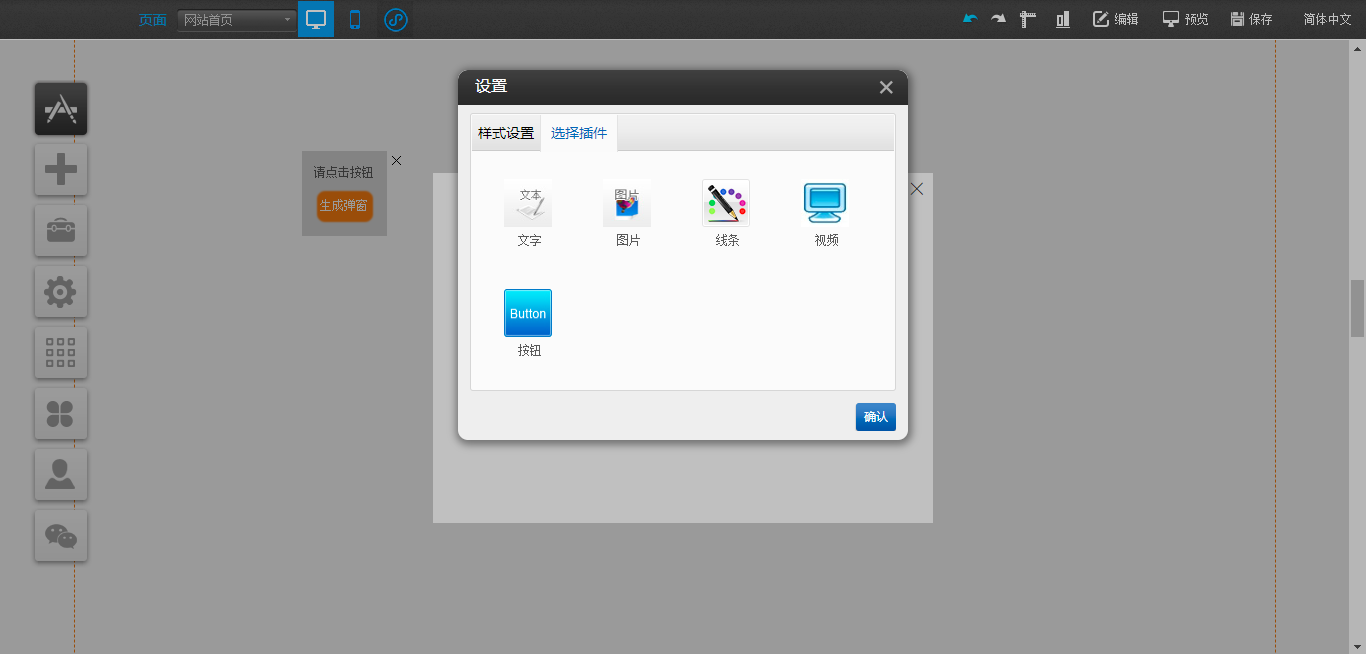
Task: Click the plus add-component sidebar icon
Action: [61, 170]
